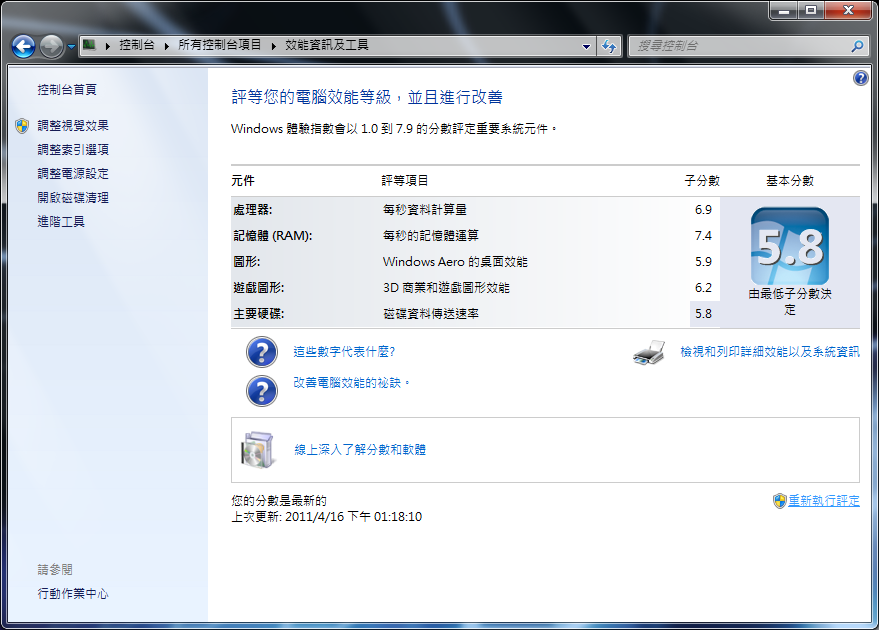Open 調整視覺效果 link
This screenshot has width=879, height=630.
[73, 126]
